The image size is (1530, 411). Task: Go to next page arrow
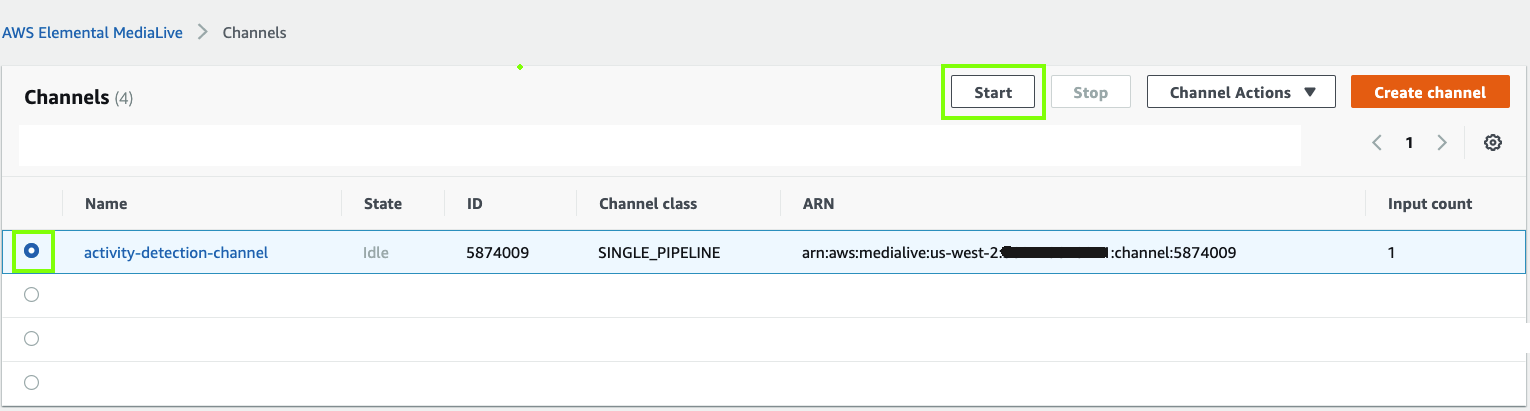tap(1442, 143)
